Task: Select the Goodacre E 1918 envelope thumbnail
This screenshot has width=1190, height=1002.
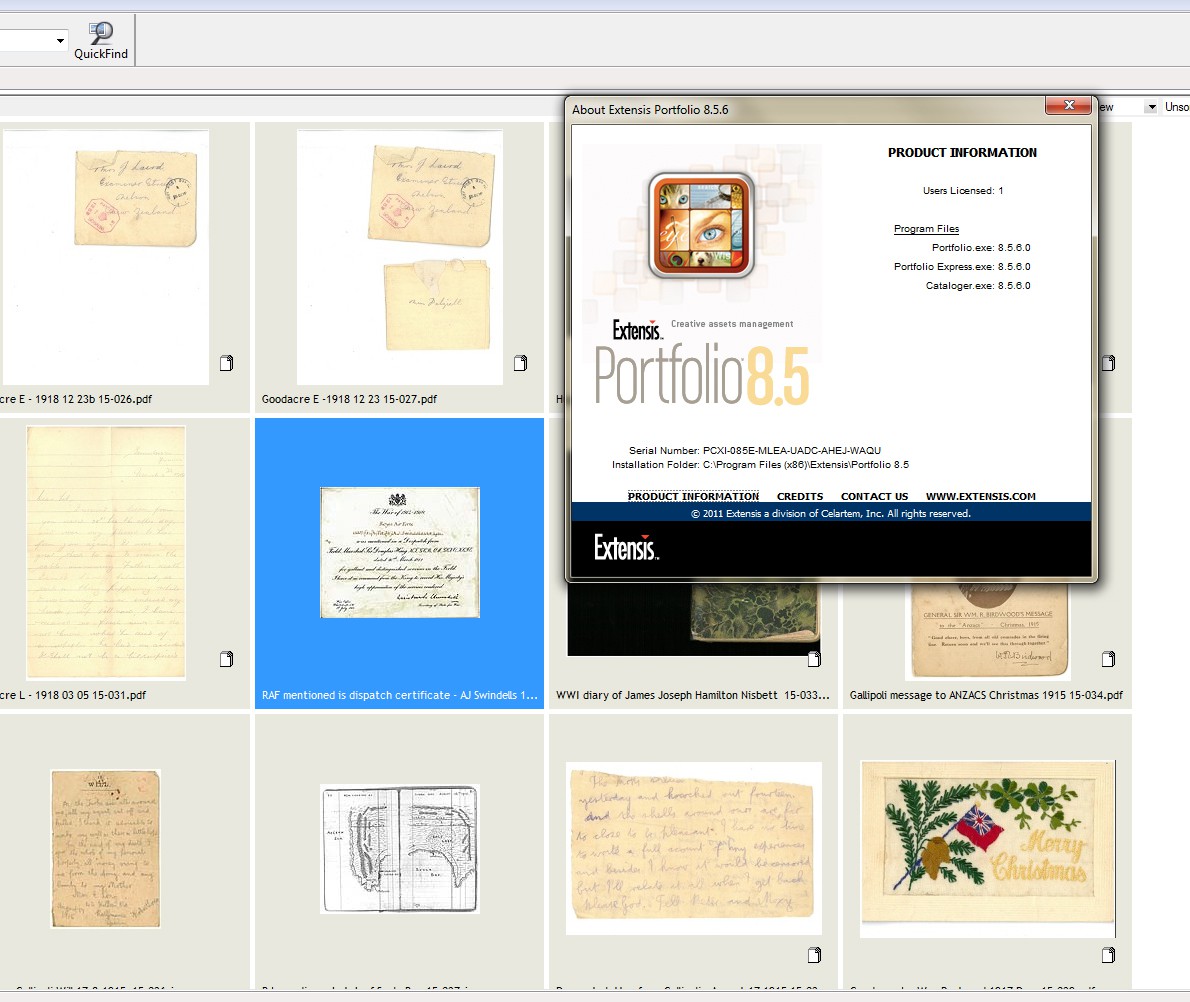Action: click(399, 255)
